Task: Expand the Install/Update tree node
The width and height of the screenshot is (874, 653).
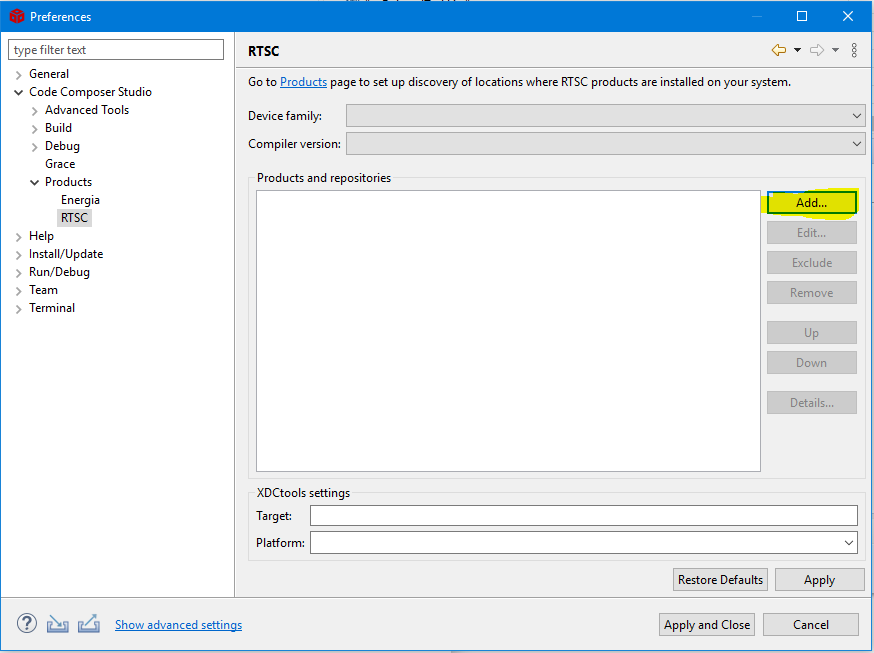Action: pos(19,255)
